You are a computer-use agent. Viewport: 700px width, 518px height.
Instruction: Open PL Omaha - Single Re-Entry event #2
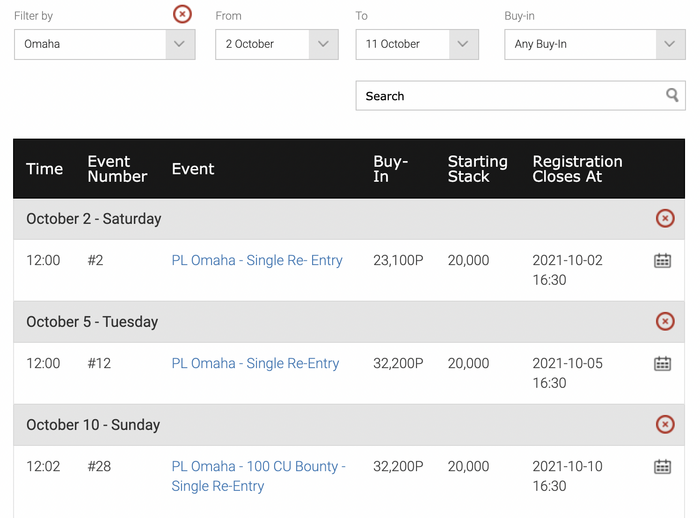257,260
